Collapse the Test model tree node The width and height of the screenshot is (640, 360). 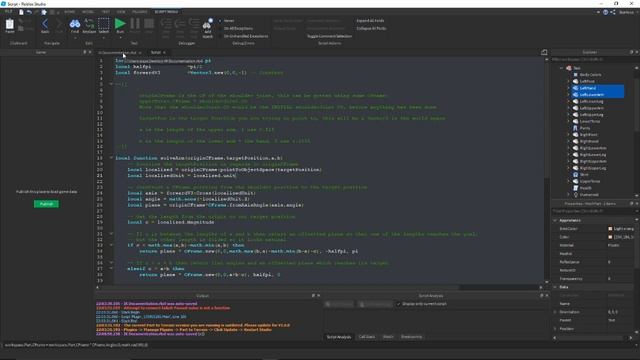click(x=562, y=68)
